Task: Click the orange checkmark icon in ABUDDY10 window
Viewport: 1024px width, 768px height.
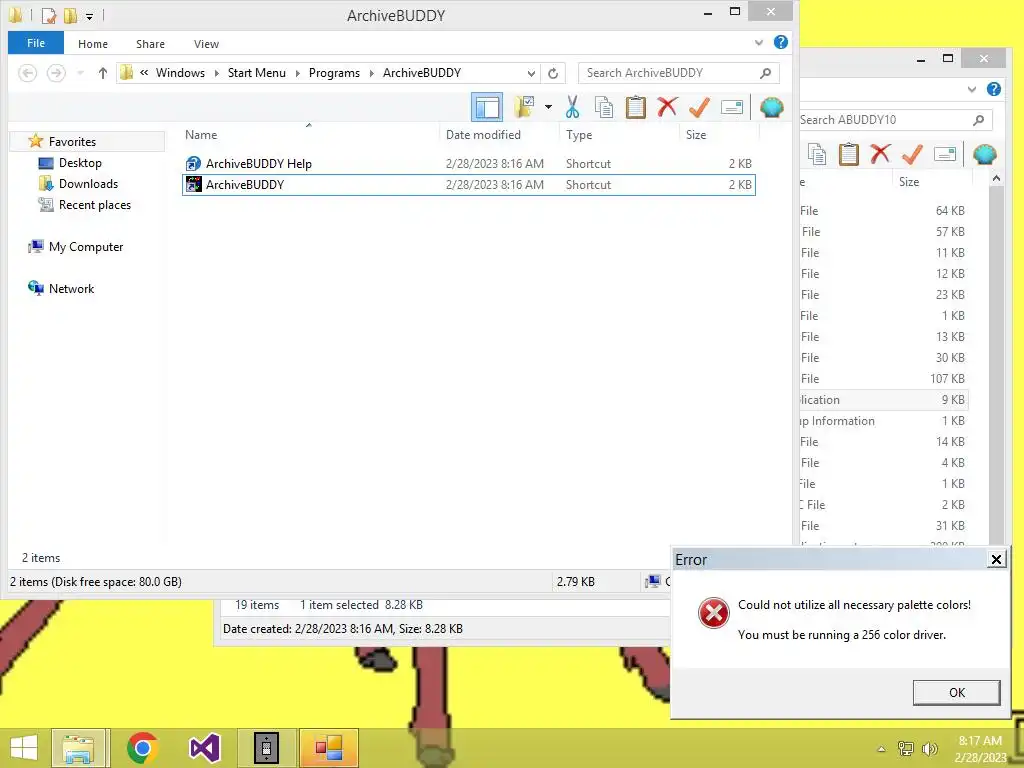Action: coord(912,154)
